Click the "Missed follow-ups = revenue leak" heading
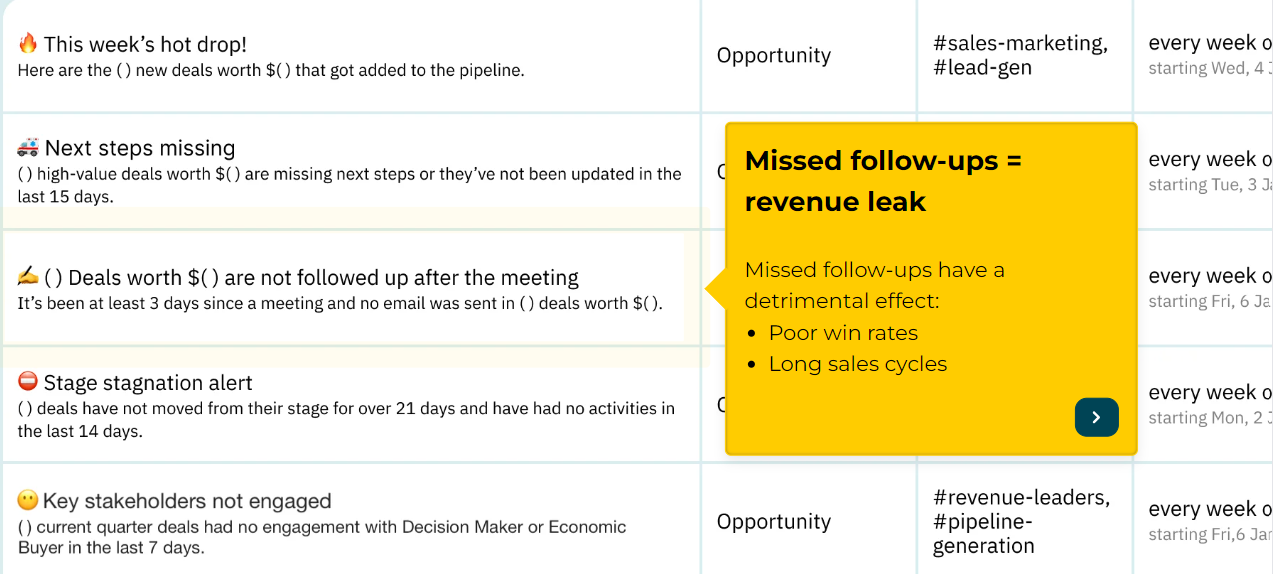The width and height of the screenshot is (1273, 574). point(883,181)
